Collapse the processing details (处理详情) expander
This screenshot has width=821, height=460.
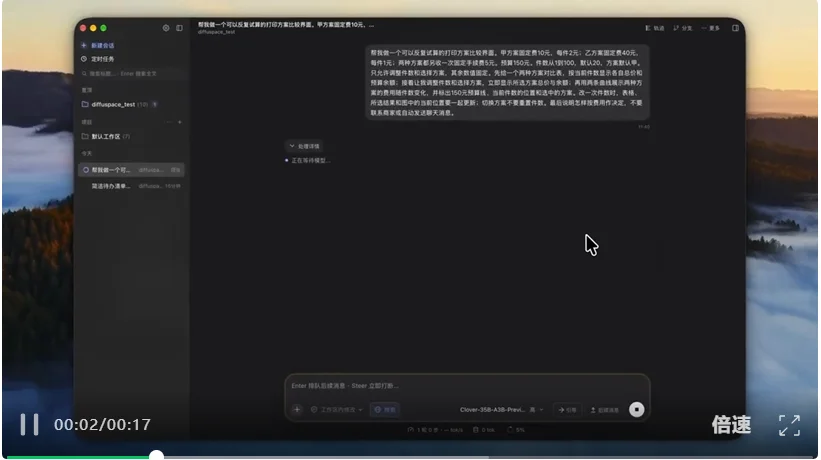304,146
